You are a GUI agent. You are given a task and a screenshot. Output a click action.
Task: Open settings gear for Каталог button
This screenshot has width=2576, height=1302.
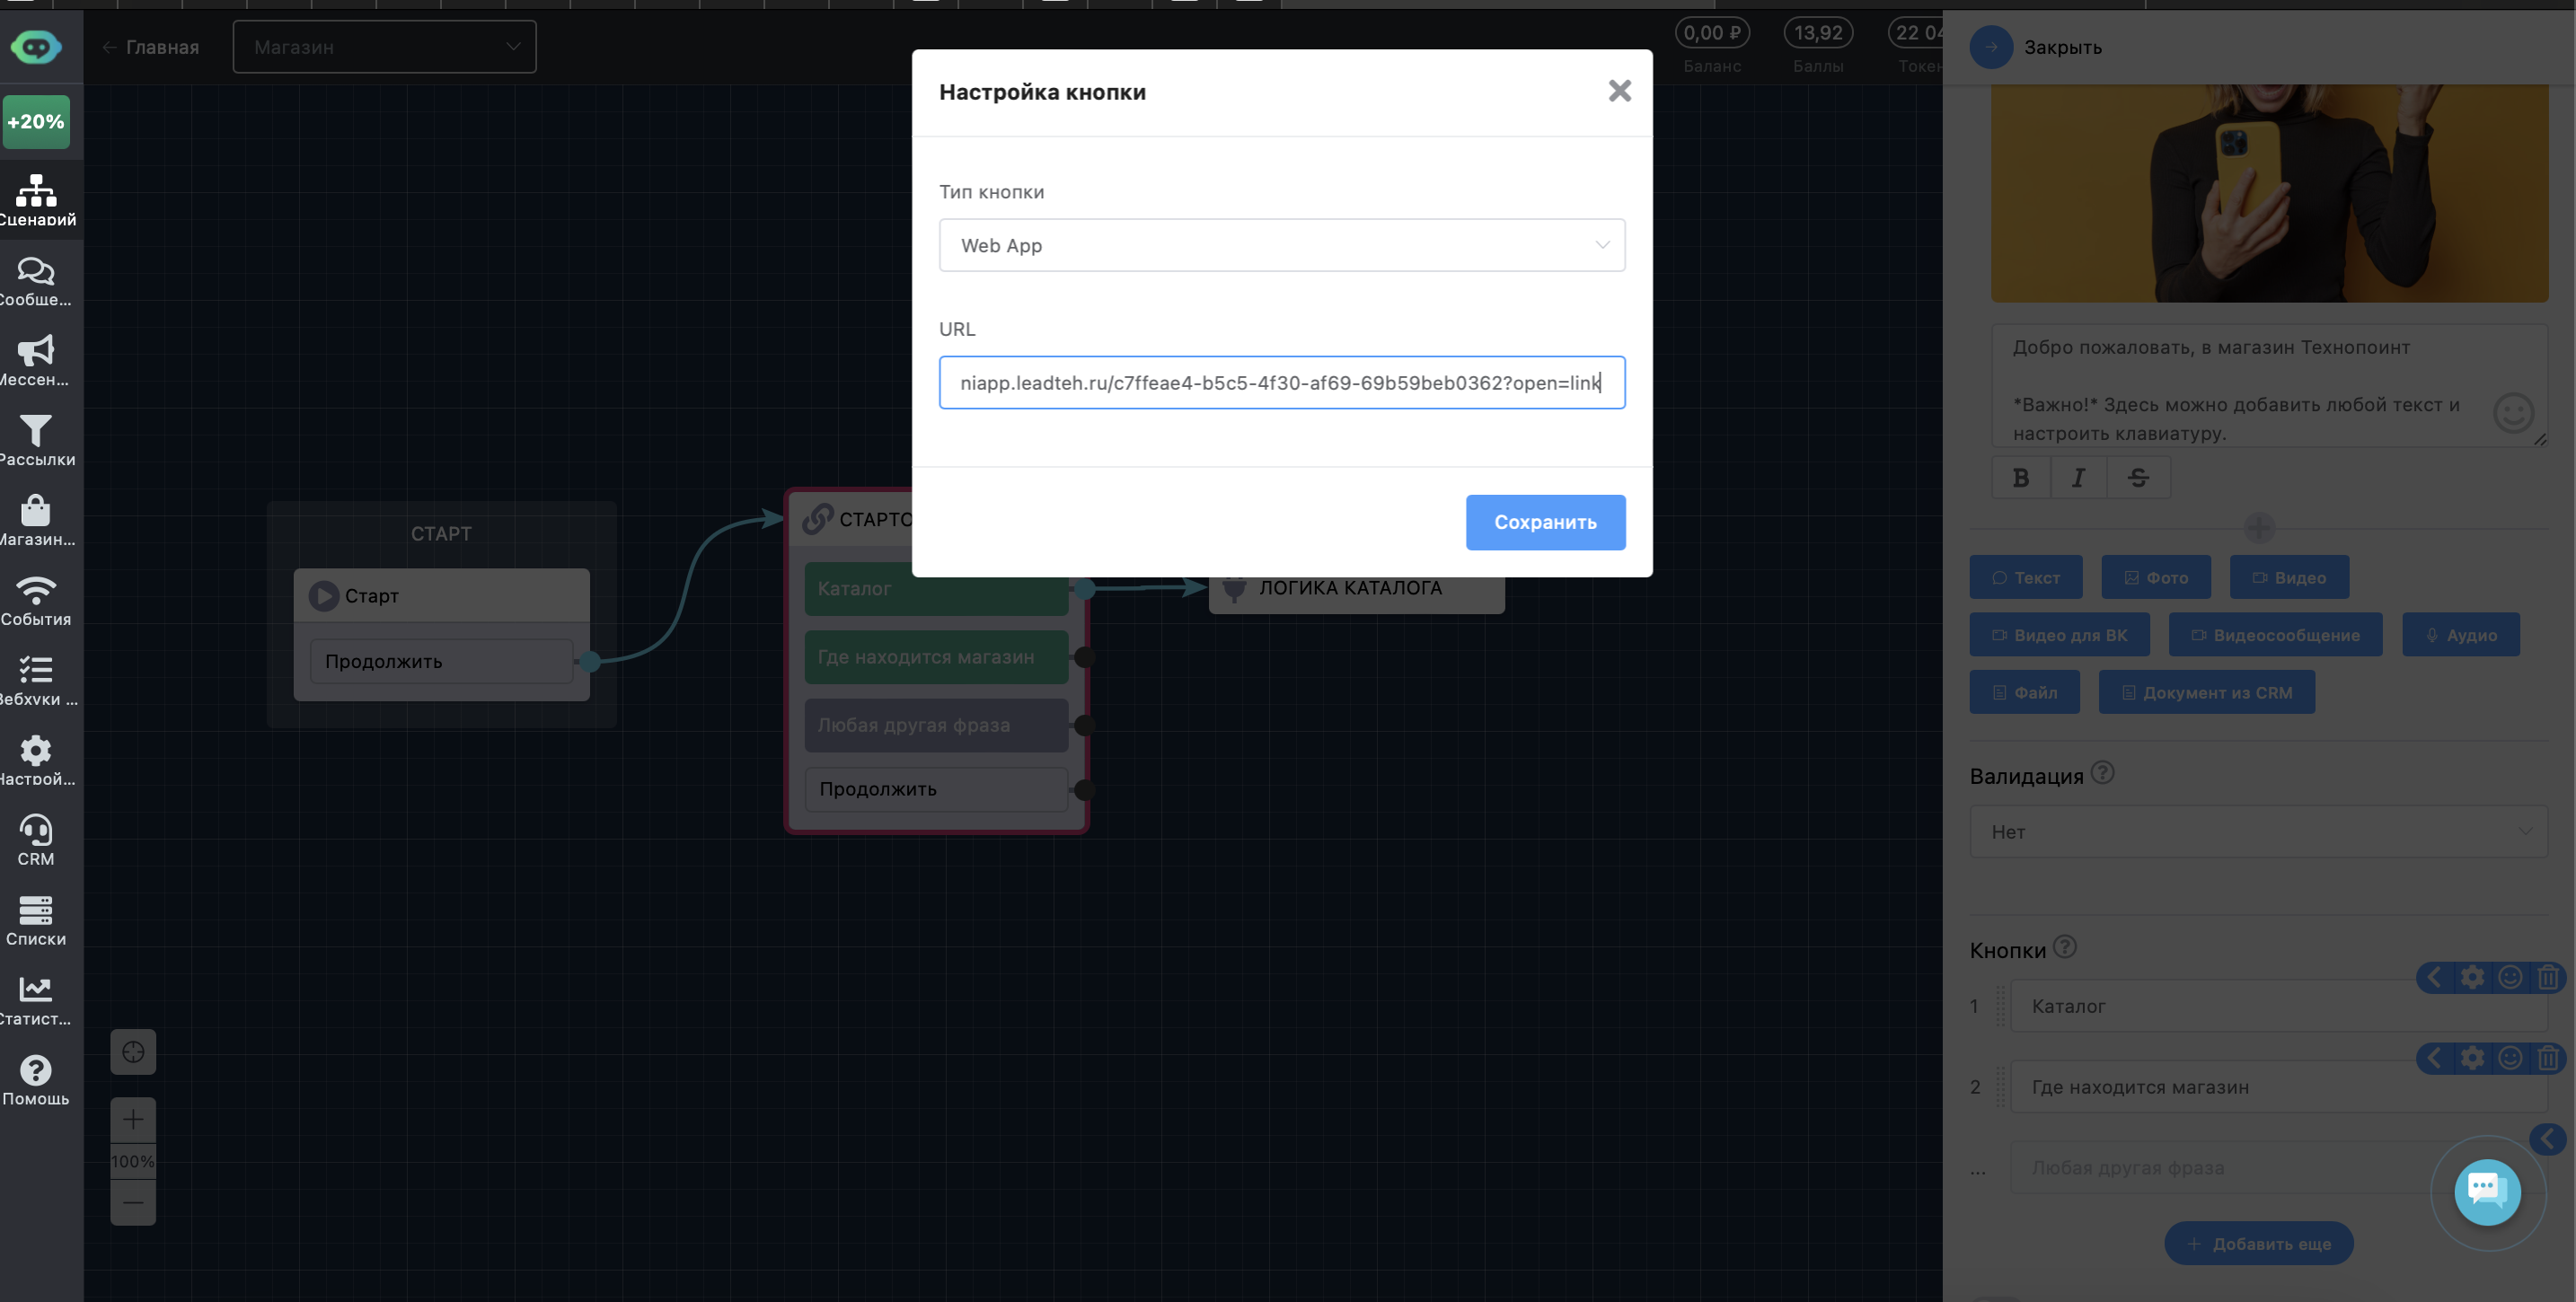[2472, 977]
